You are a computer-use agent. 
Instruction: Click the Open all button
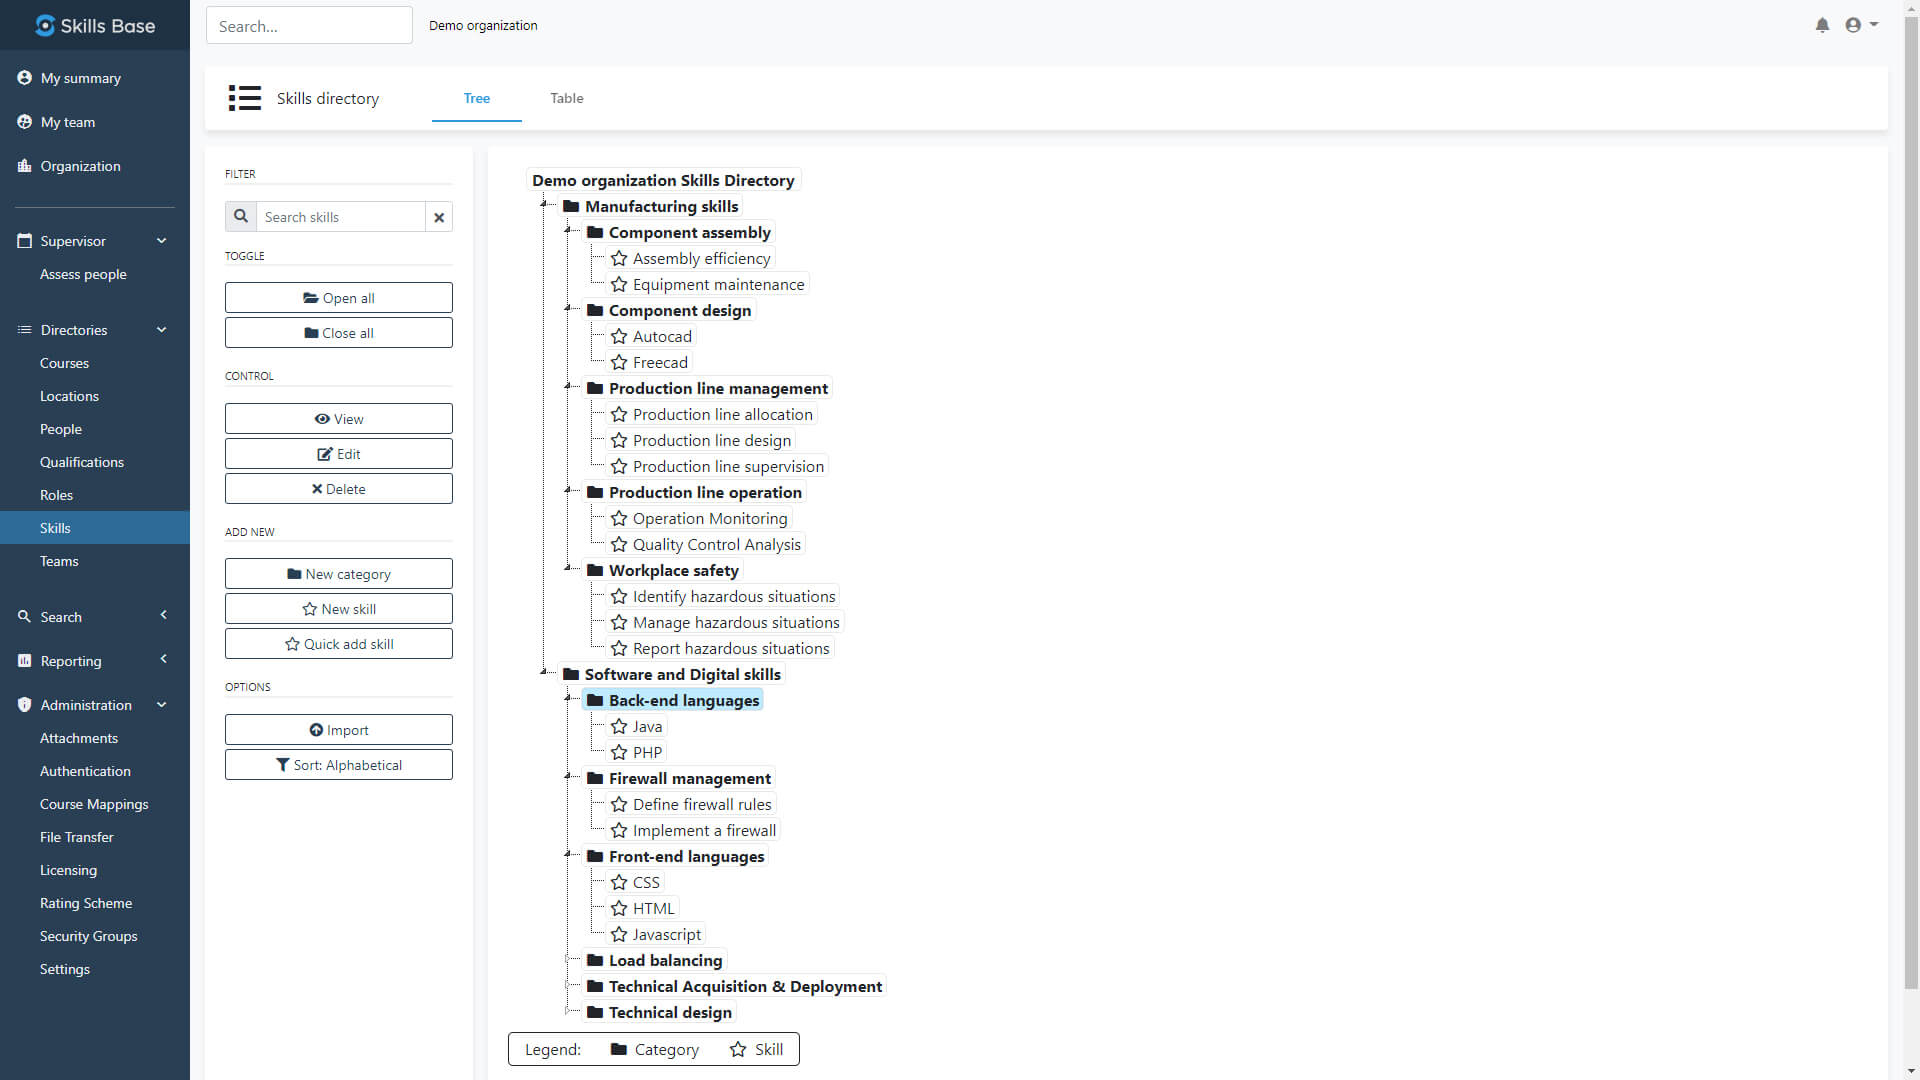coord(338,297)
